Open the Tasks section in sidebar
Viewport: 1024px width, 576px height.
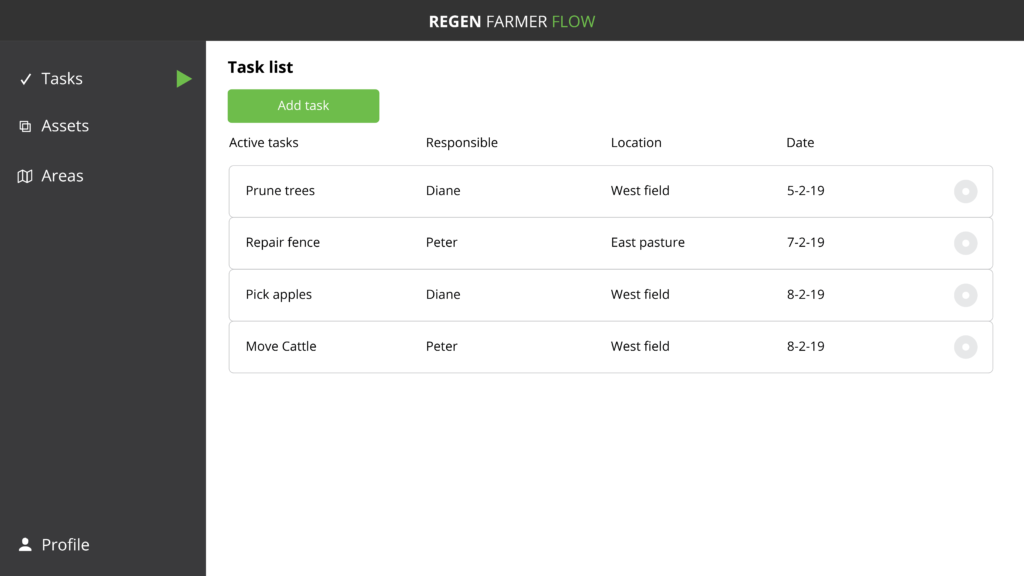tap(62, 78)
